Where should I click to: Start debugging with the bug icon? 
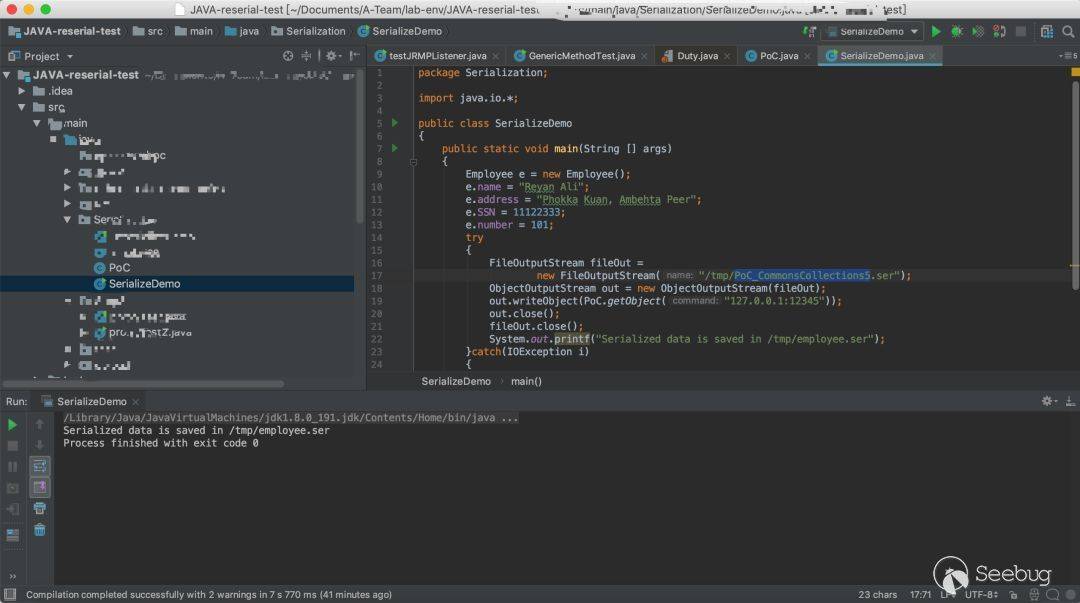pos(957,31)
